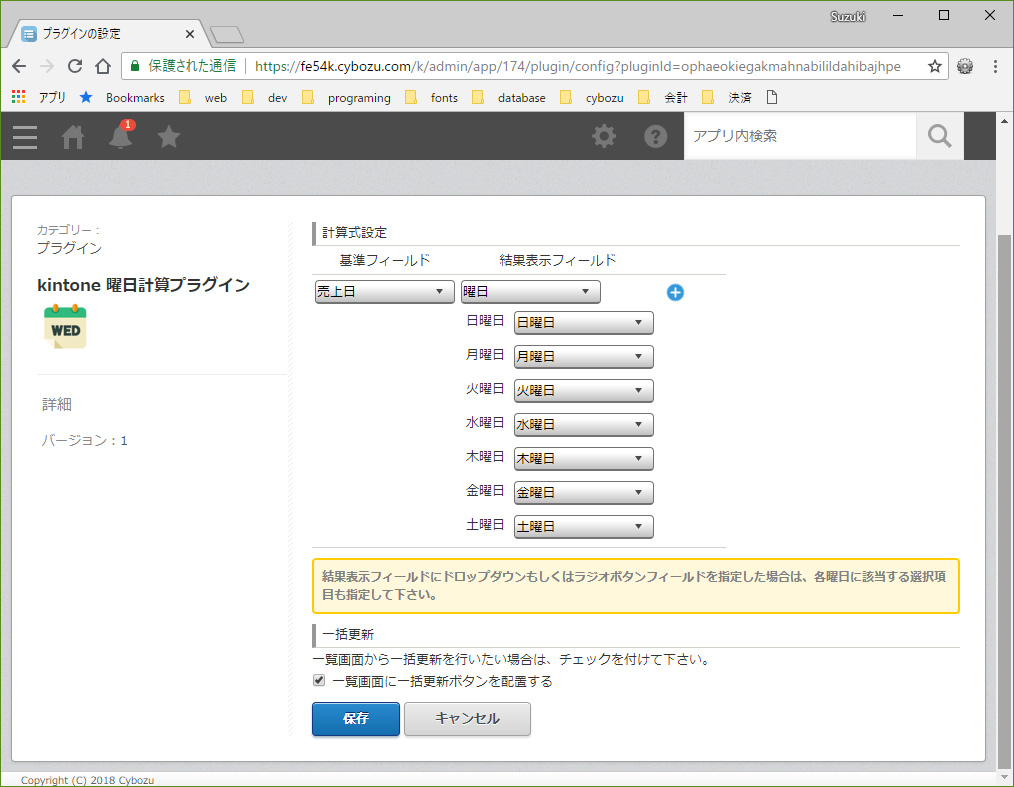Open the cybozu bookmarks folder
The height and width of the screenshot is (787, 1014).
pos(592,97)
